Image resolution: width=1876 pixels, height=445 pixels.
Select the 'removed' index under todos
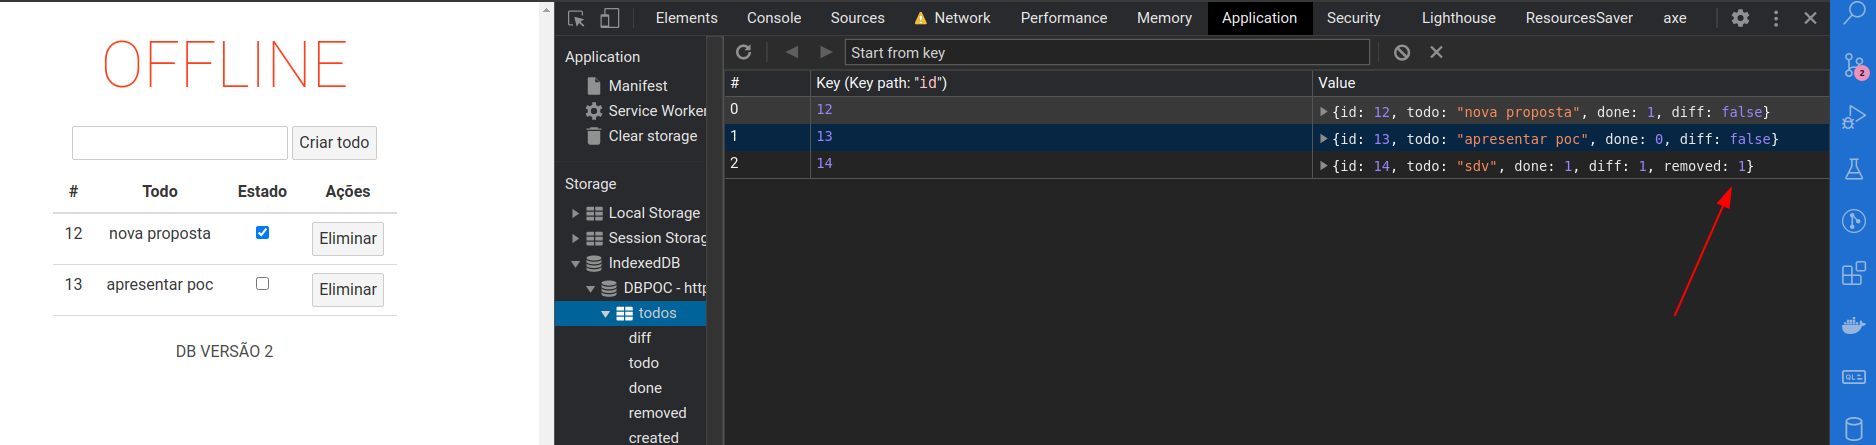657,413
